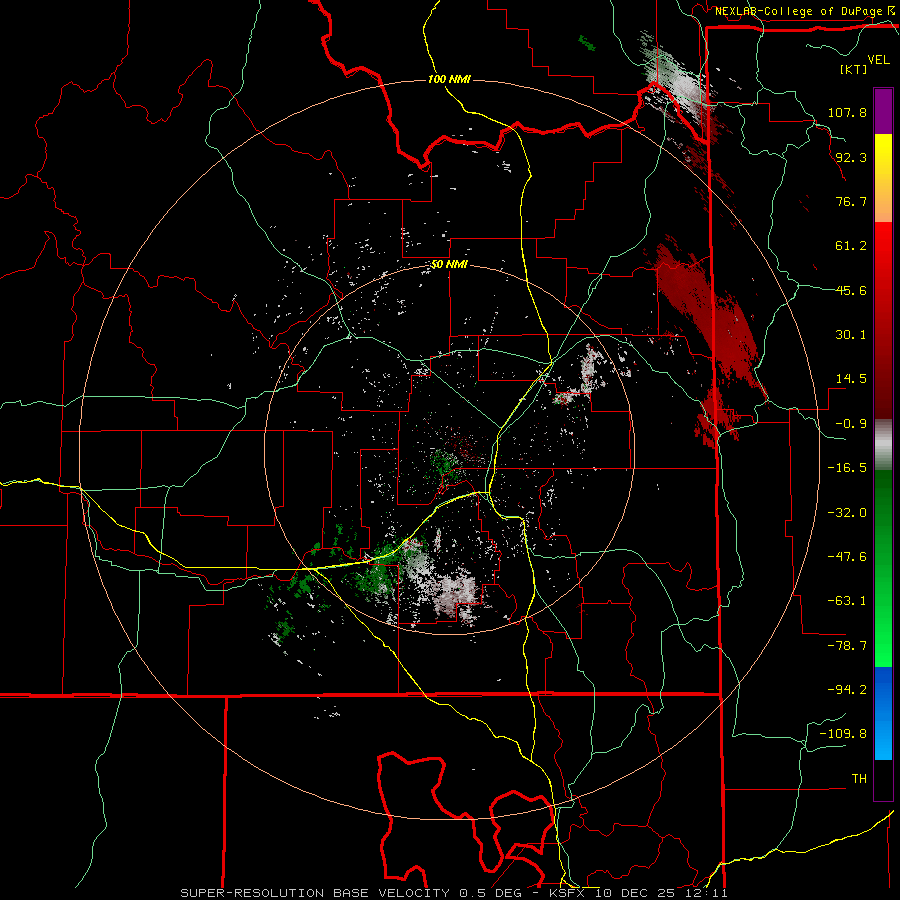The image size is (900, 900).
Task: Click the -32.0 legend value
Action: (x=847, y=513)
